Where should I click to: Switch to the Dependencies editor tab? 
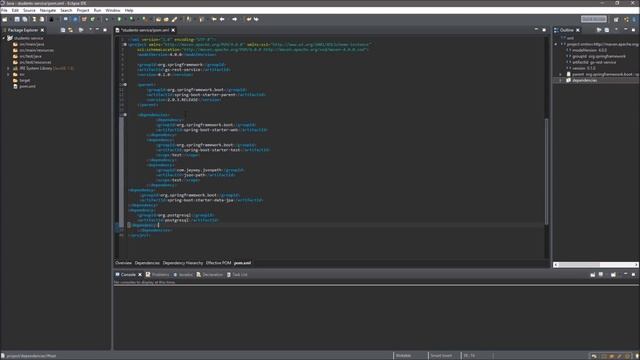pyautogui.click(x=147, y=263)
